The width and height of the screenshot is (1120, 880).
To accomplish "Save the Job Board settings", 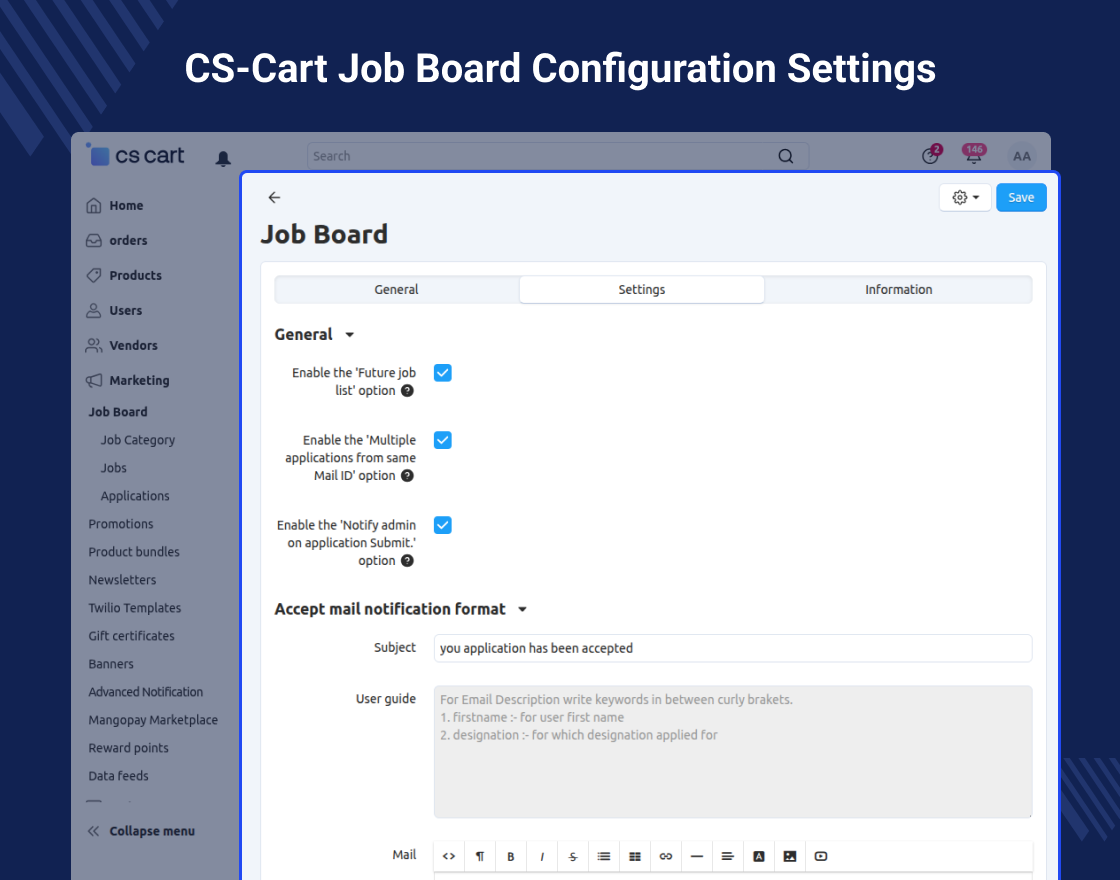I will tap(1021, 198).
